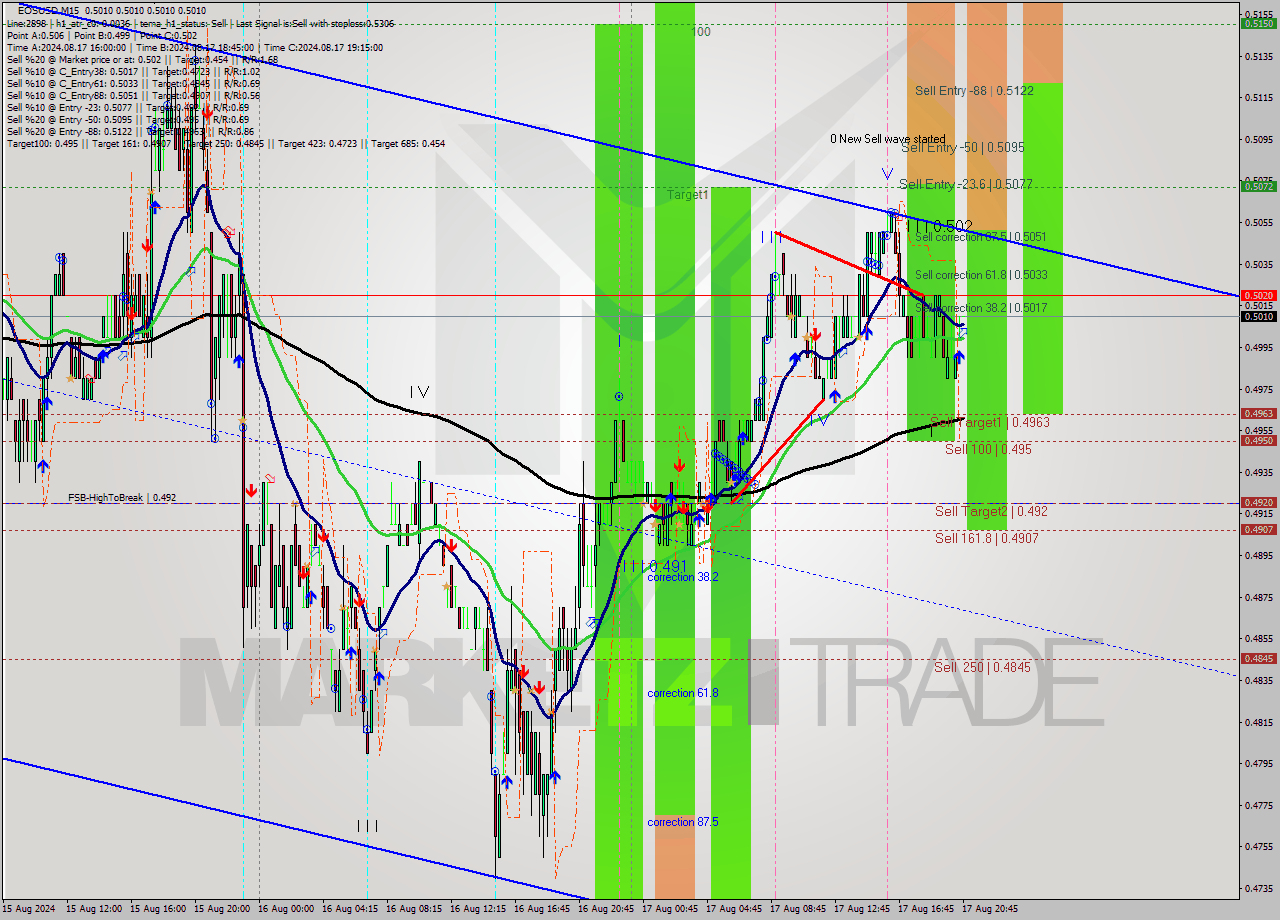Click the '17 Aug 08:45' time axis label
This screenshot has width=1280, height=920.
(x=798, y=909)
